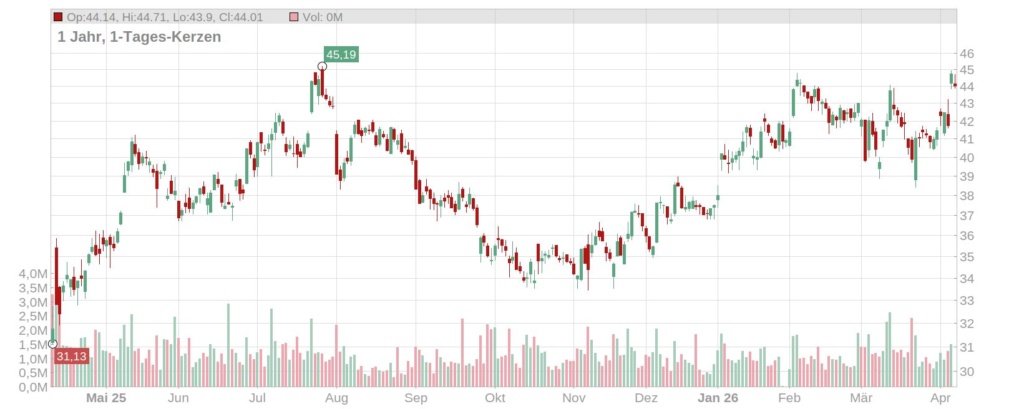Click the 38 price axis label
This screenshot has width=1024, height=409.
tap(966, 195)
